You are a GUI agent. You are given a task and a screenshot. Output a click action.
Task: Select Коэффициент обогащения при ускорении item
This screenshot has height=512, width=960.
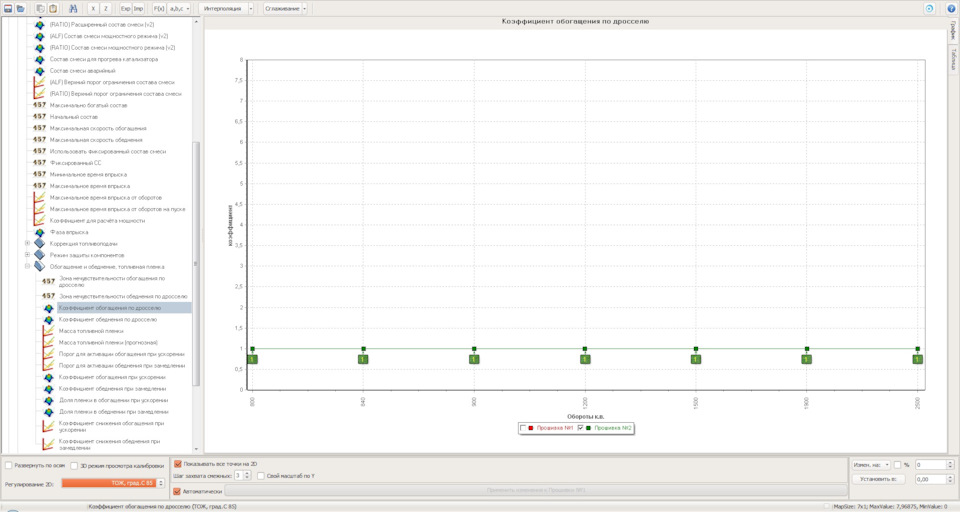(x=112, y=377)
